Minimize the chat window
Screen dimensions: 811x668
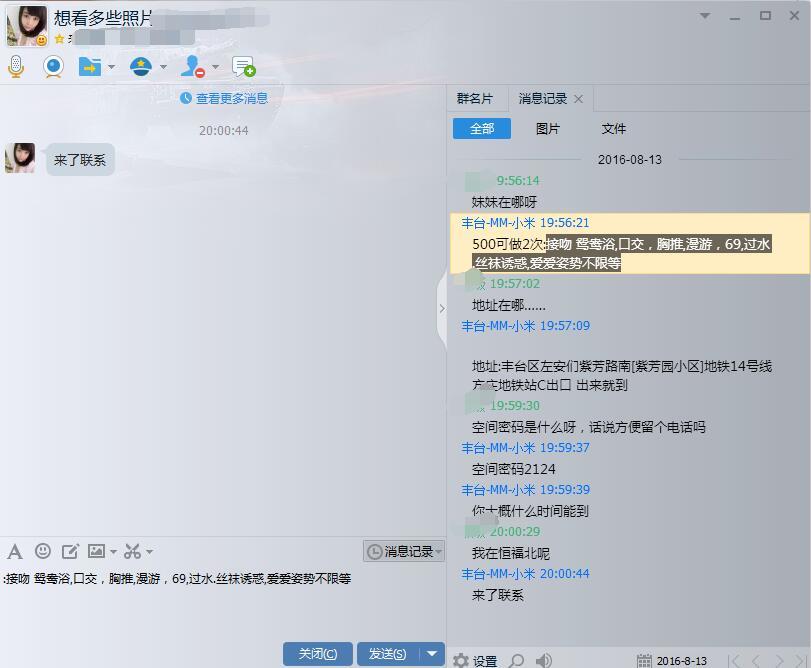734,17
